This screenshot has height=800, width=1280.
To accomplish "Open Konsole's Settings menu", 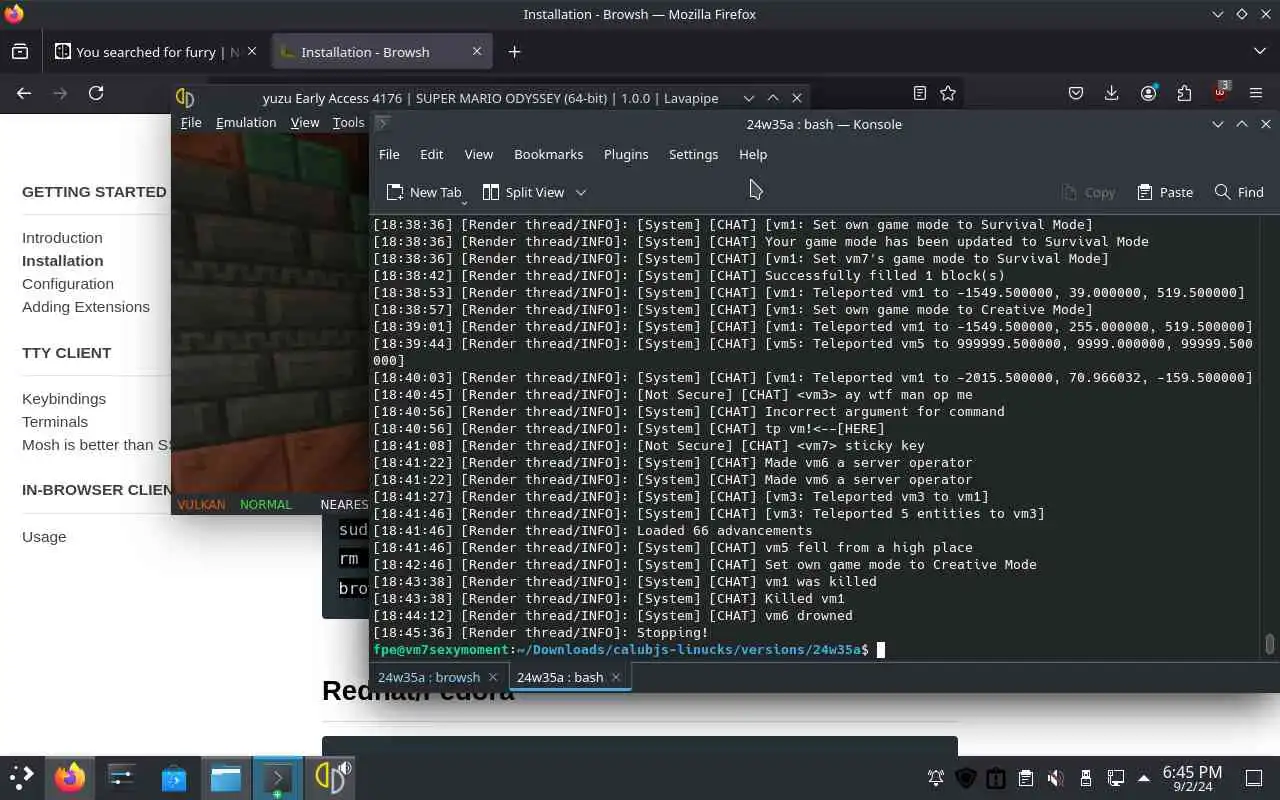I will tap(693, 154).
